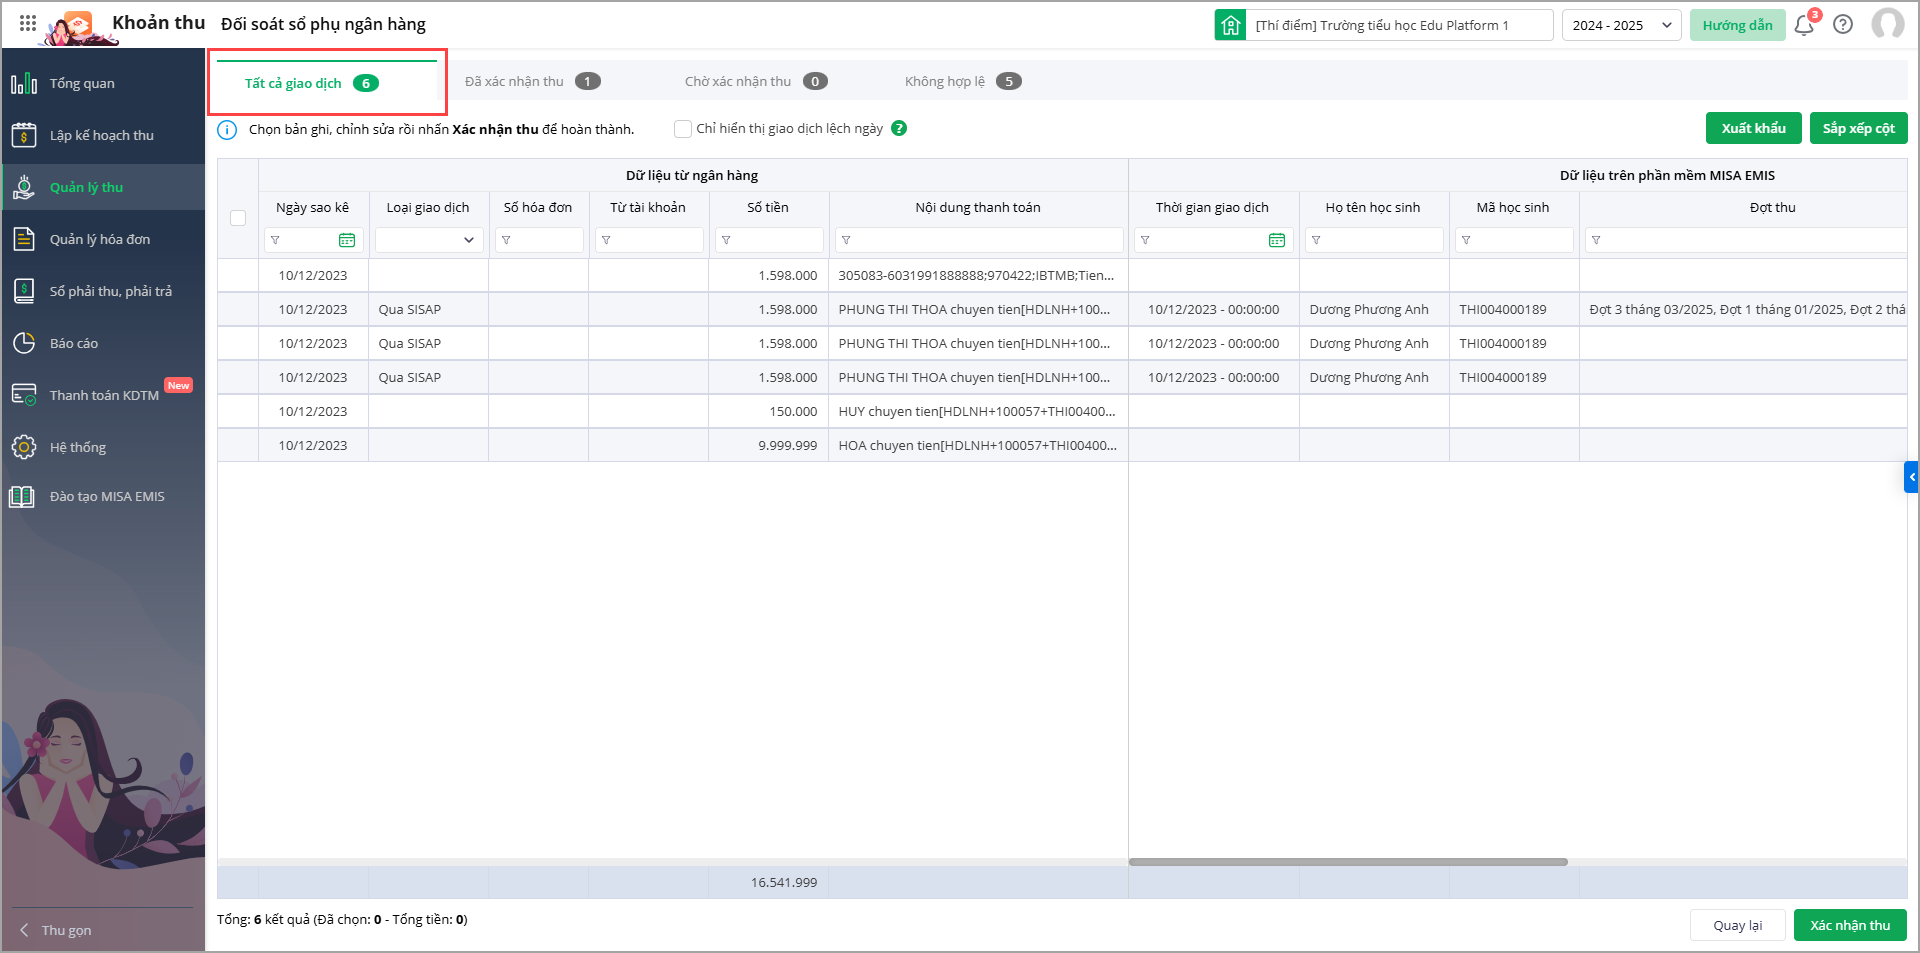Click the horizontal scrollbar under the table
The image size is (1920, 953).
pyautogui.click(x=1347, y=862)
